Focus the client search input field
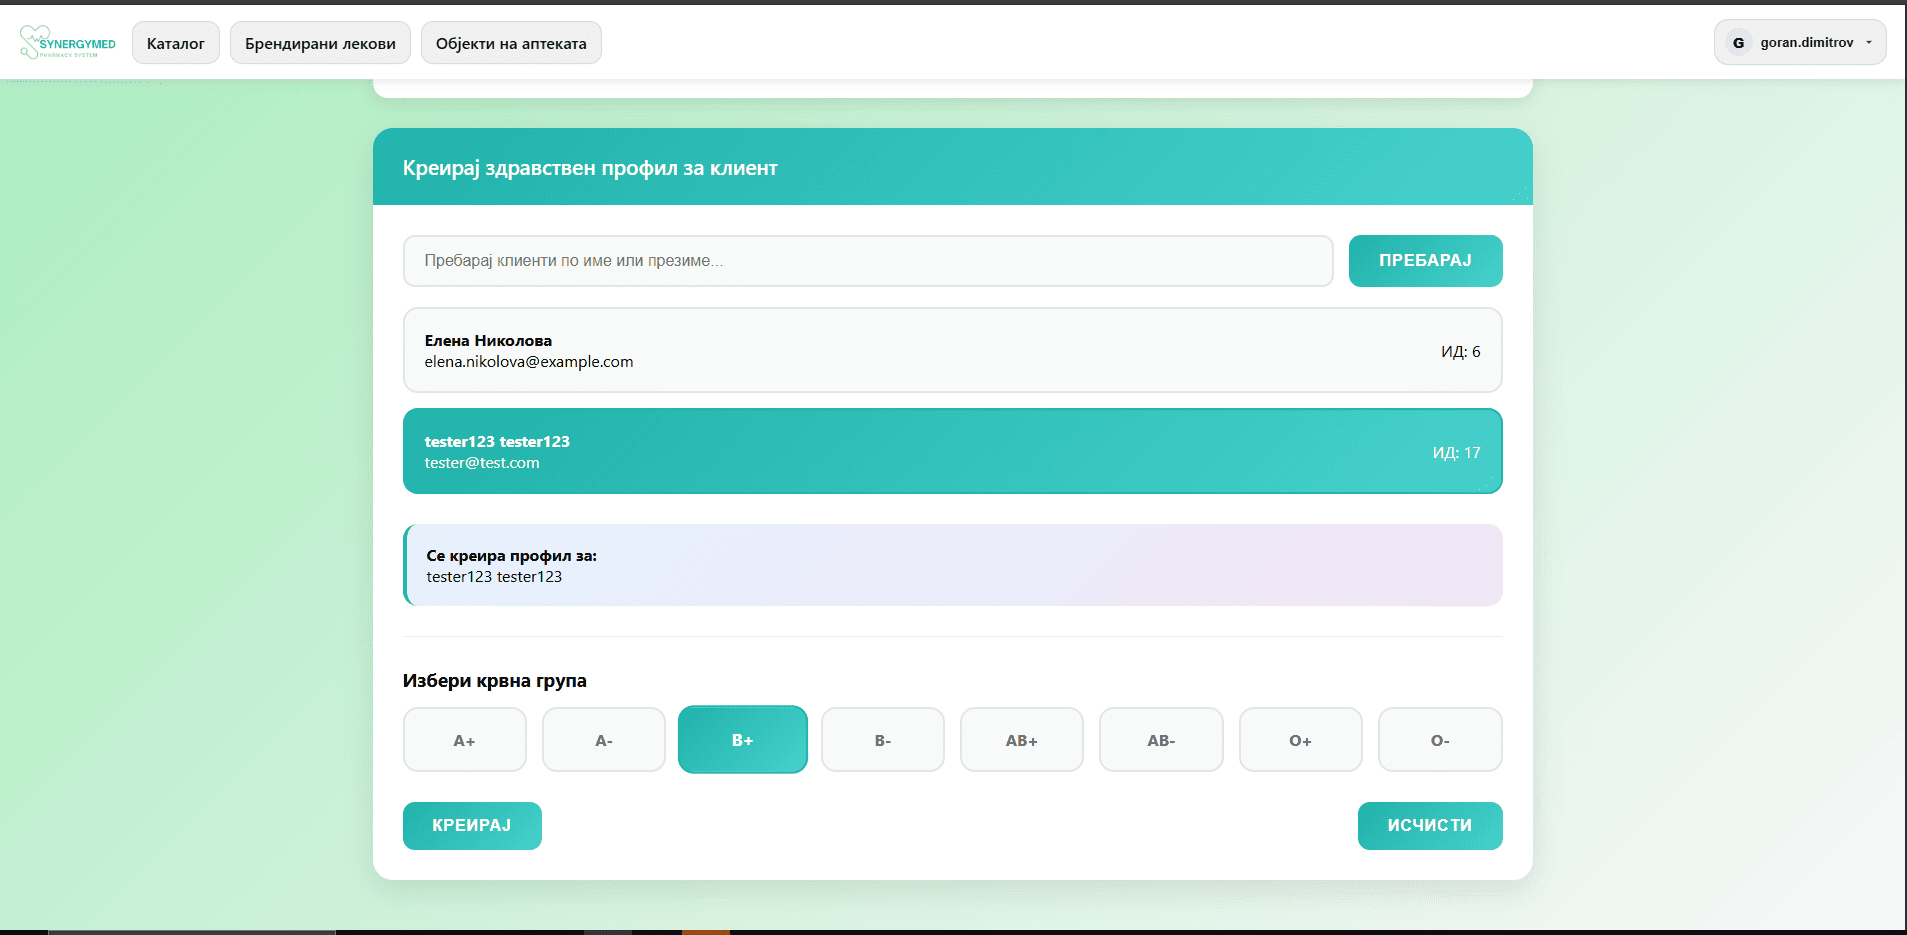 (867, 261)
